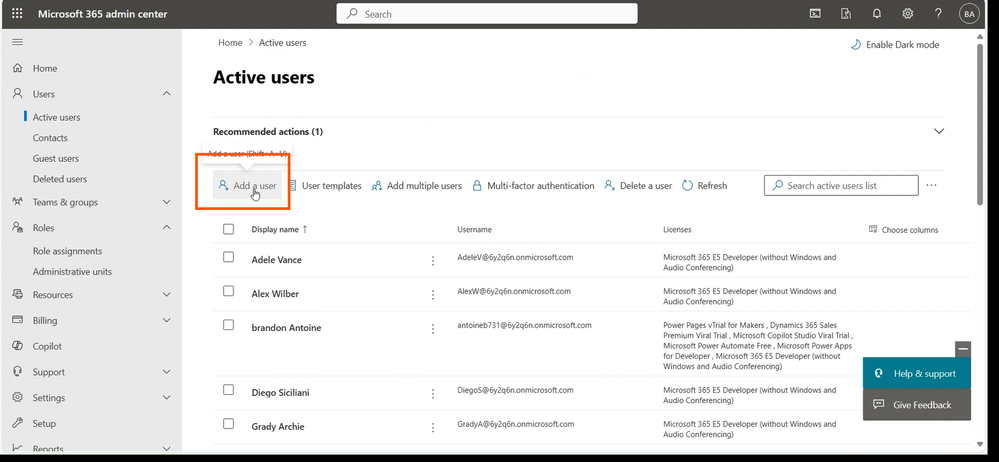Expand the Billing chevron

167,320
